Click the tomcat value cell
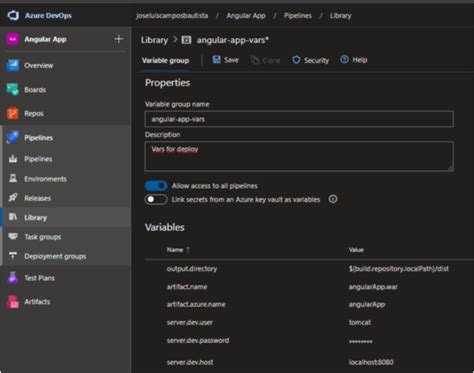 tap(360, 322)
